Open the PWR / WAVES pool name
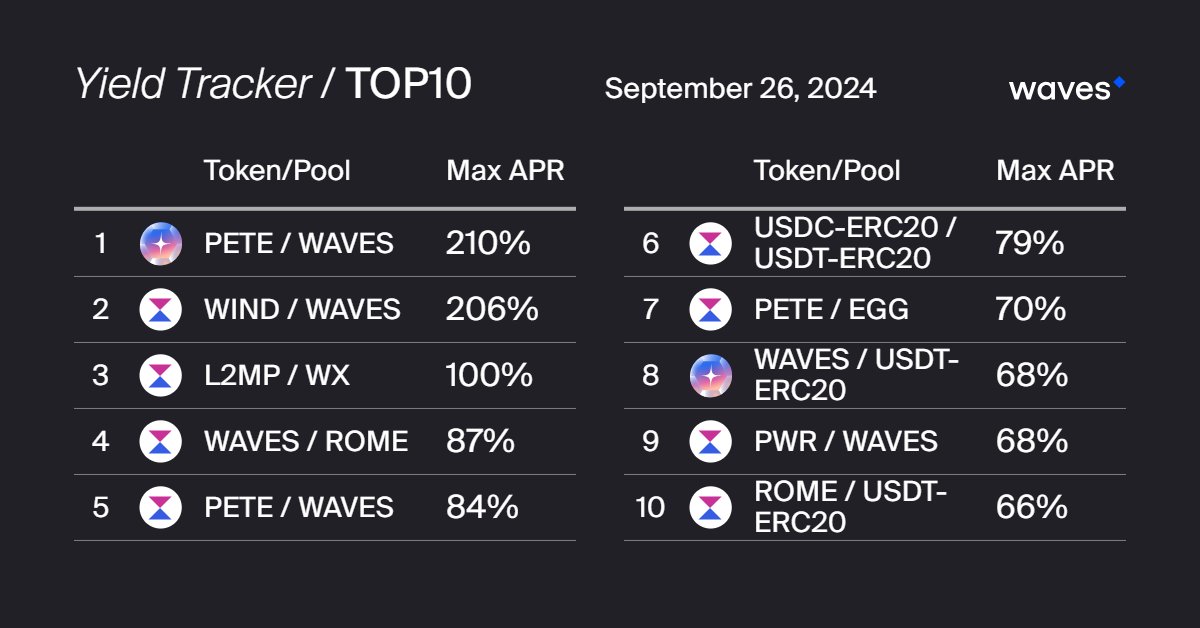 pos(845,442)
